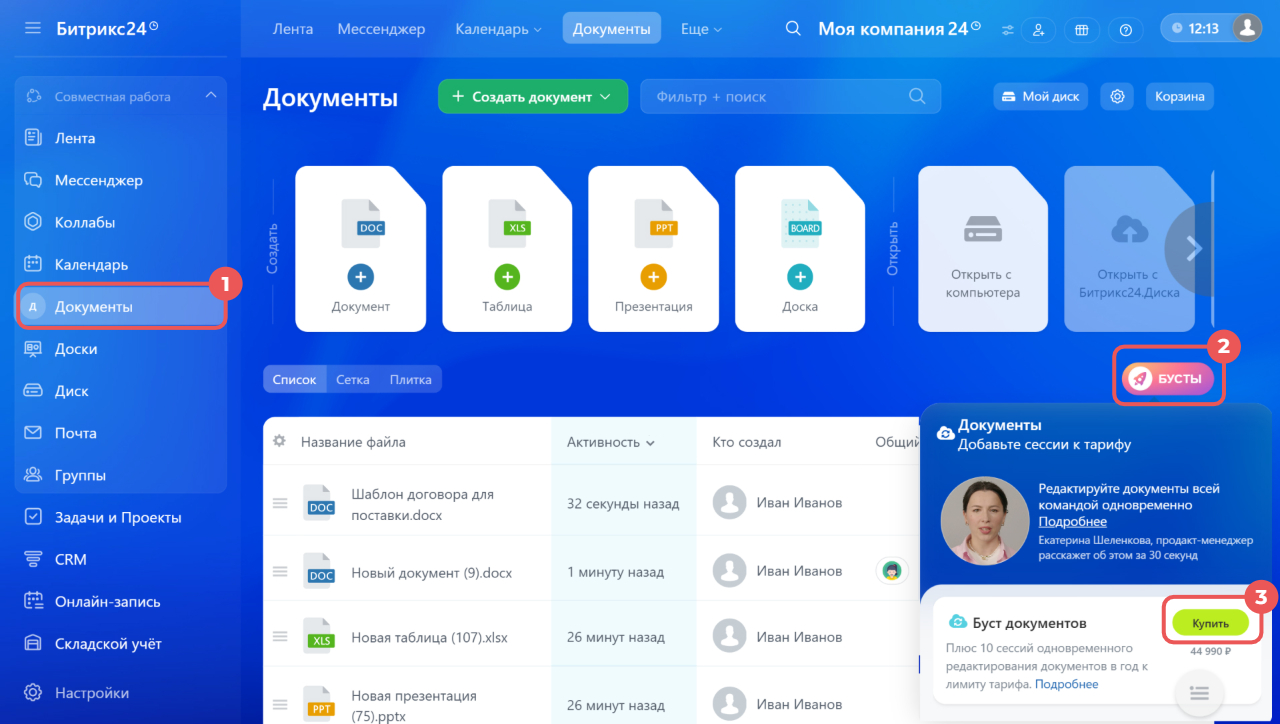Open the Корзина button
Image resolution: width=1280 pixels, height=724 pixels.
(x=1180, y=97)
